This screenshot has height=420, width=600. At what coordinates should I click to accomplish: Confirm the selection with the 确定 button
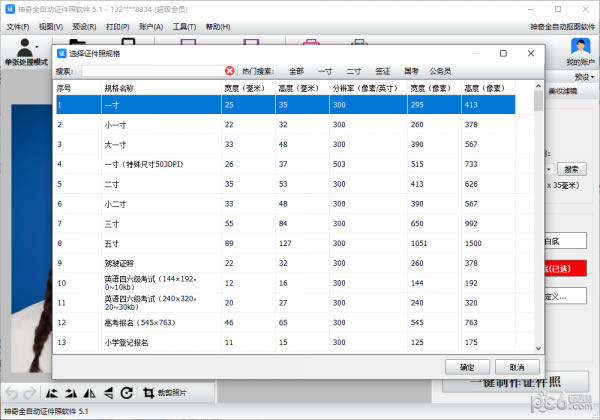click(x=467, y=367)
